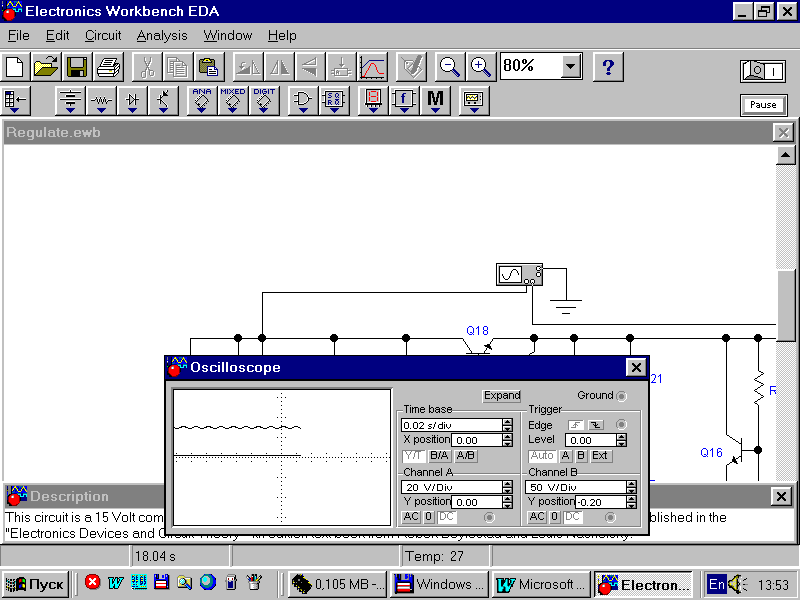Screen dimensions: 800x600
Task: Open the Transistors parts bin
Action: click(x=163, y=101)
